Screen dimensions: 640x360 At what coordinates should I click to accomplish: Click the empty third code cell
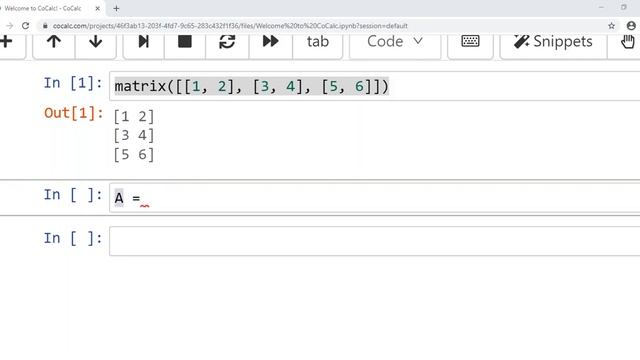click(x=375, y=241)
